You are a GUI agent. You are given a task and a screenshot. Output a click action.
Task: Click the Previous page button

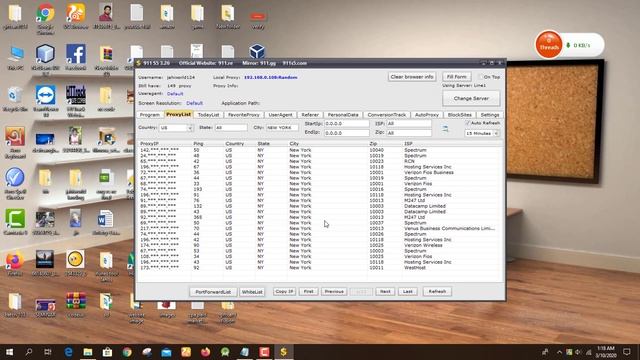(334, 291)
